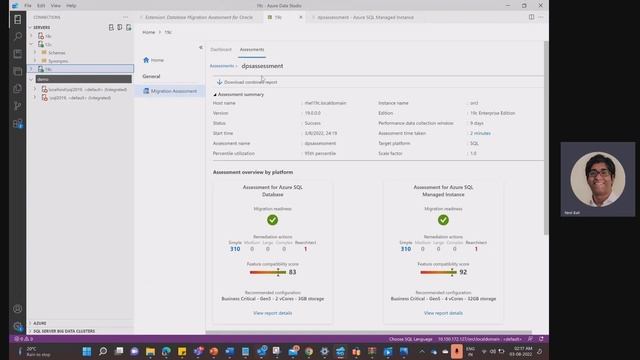The width and height of the screenshot is (640, 360).
Task: Click the Home breadcrumb at the top
Action: pos(149,32)
